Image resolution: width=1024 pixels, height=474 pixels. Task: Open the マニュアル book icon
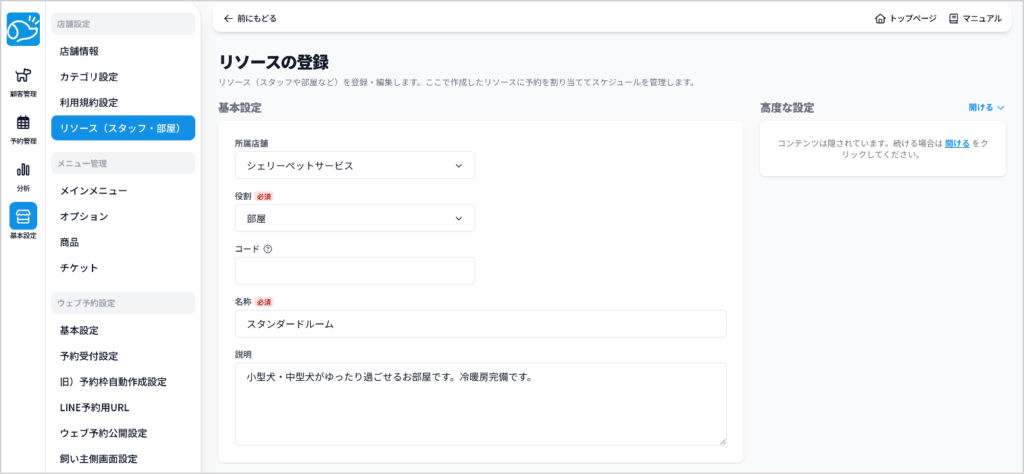(x=953, y=18)
